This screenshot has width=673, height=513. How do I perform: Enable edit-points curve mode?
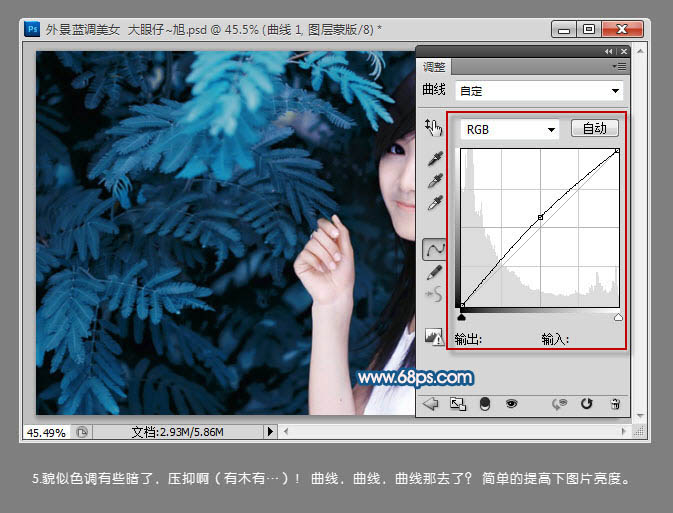click(x=435, y=248)
